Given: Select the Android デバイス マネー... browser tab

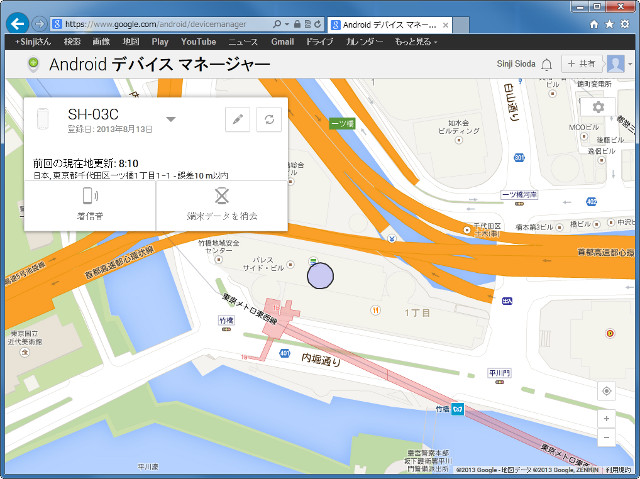Looking at the screenshot, I should click(389, 25).
